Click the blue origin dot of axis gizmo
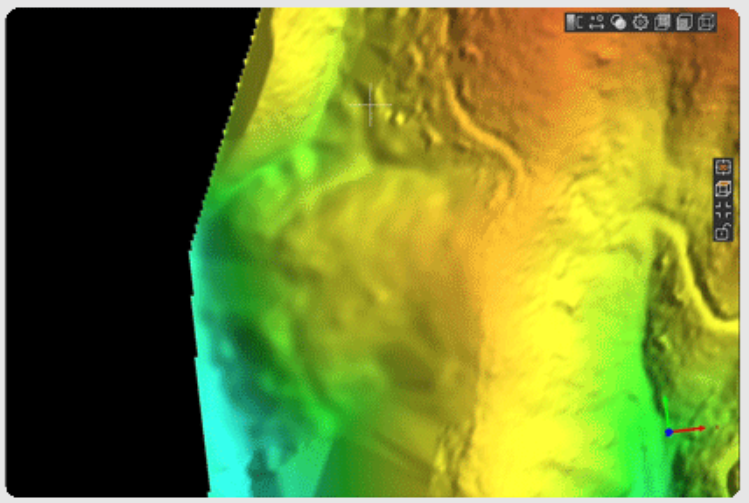 (x=669, y=432)
